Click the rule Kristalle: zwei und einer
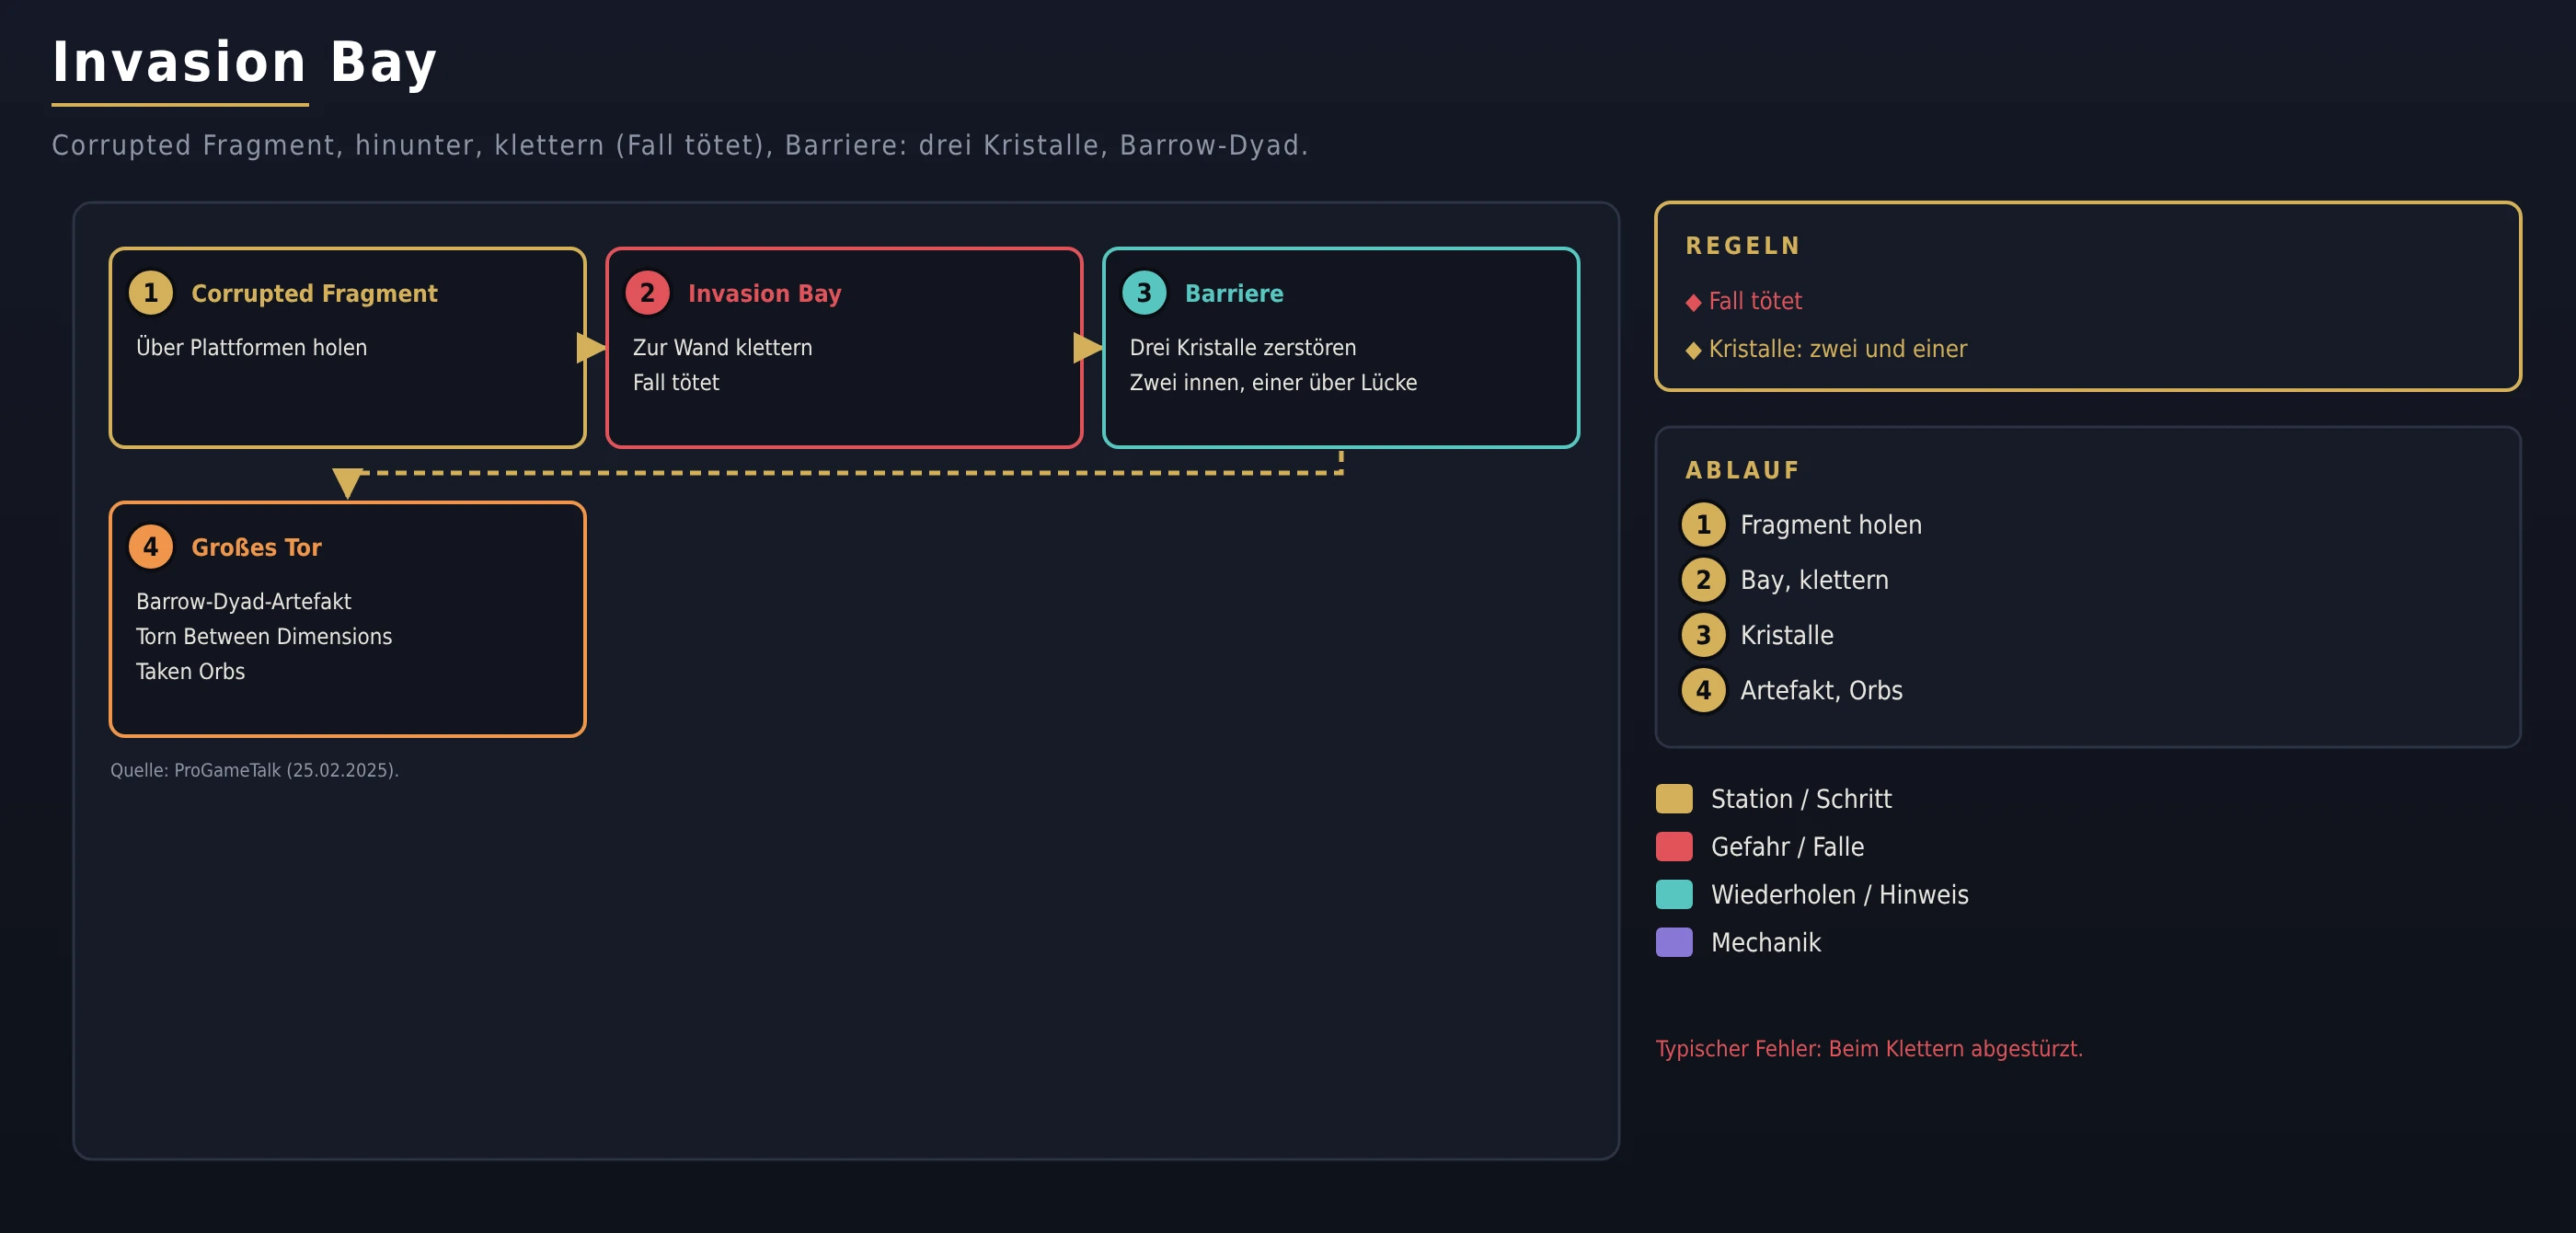 (1837, 349)
